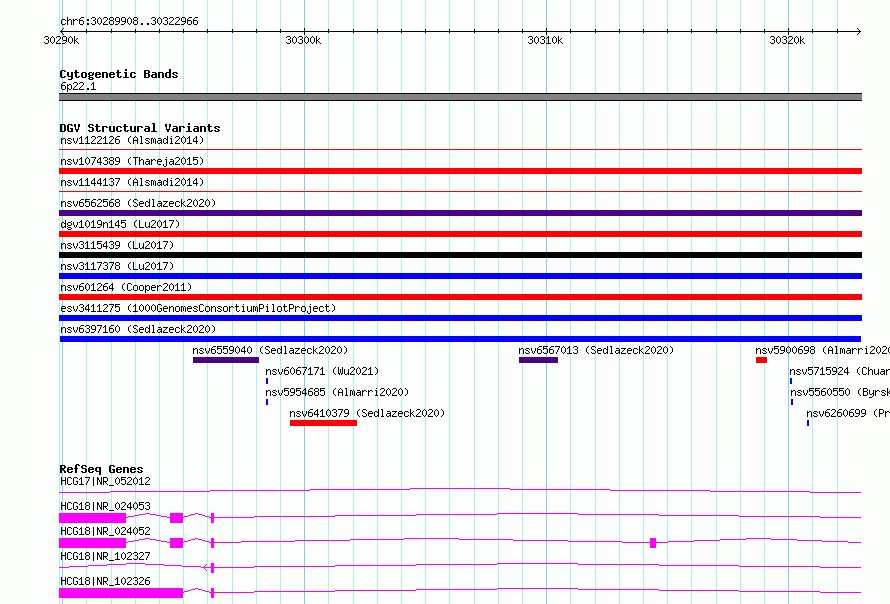Click the 6p22.1 band label
Viewport: 890px width, 604px height.
[x=78, y=86]
